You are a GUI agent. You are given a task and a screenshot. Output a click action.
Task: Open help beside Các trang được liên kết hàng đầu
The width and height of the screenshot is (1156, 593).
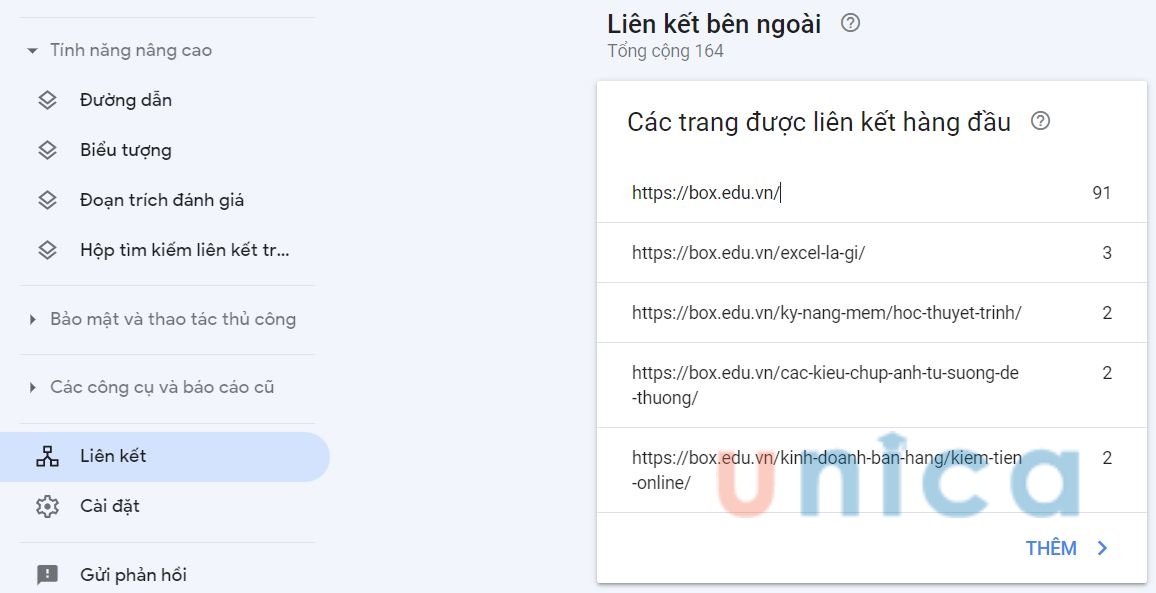click(x=1041, y=121)
